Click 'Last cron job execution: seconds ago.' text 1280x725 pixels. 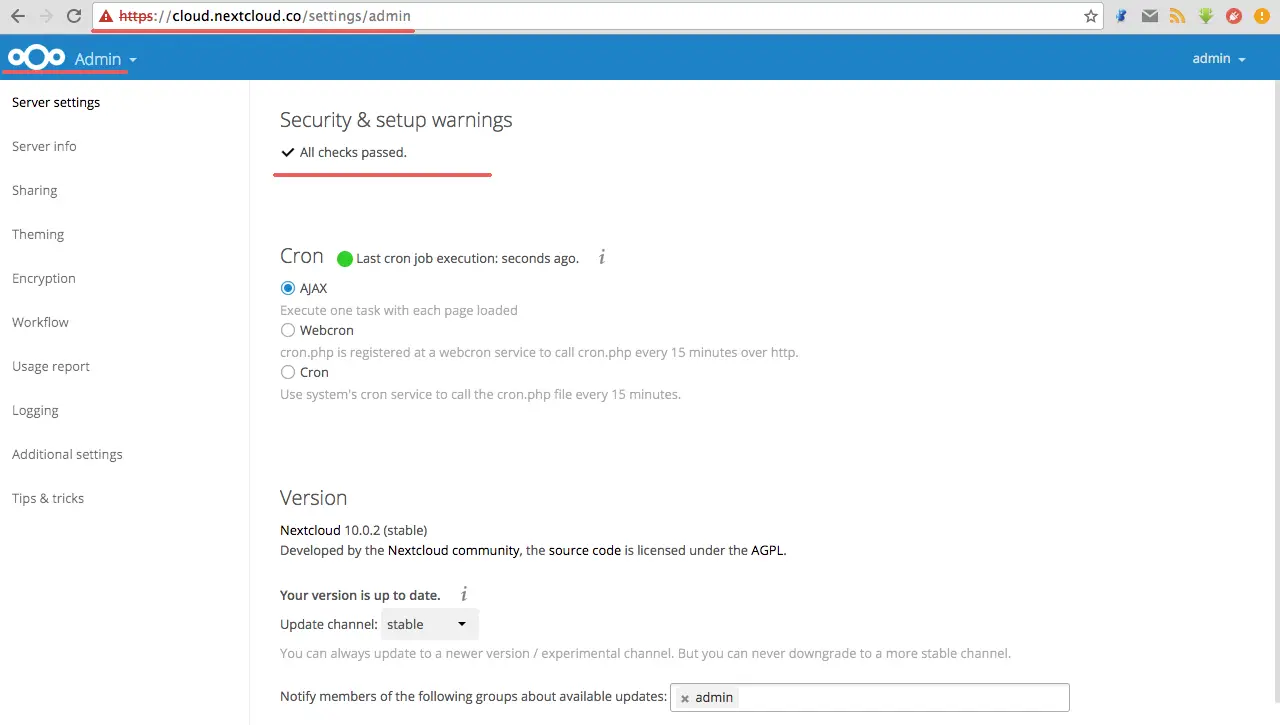[x=467, y=258]
